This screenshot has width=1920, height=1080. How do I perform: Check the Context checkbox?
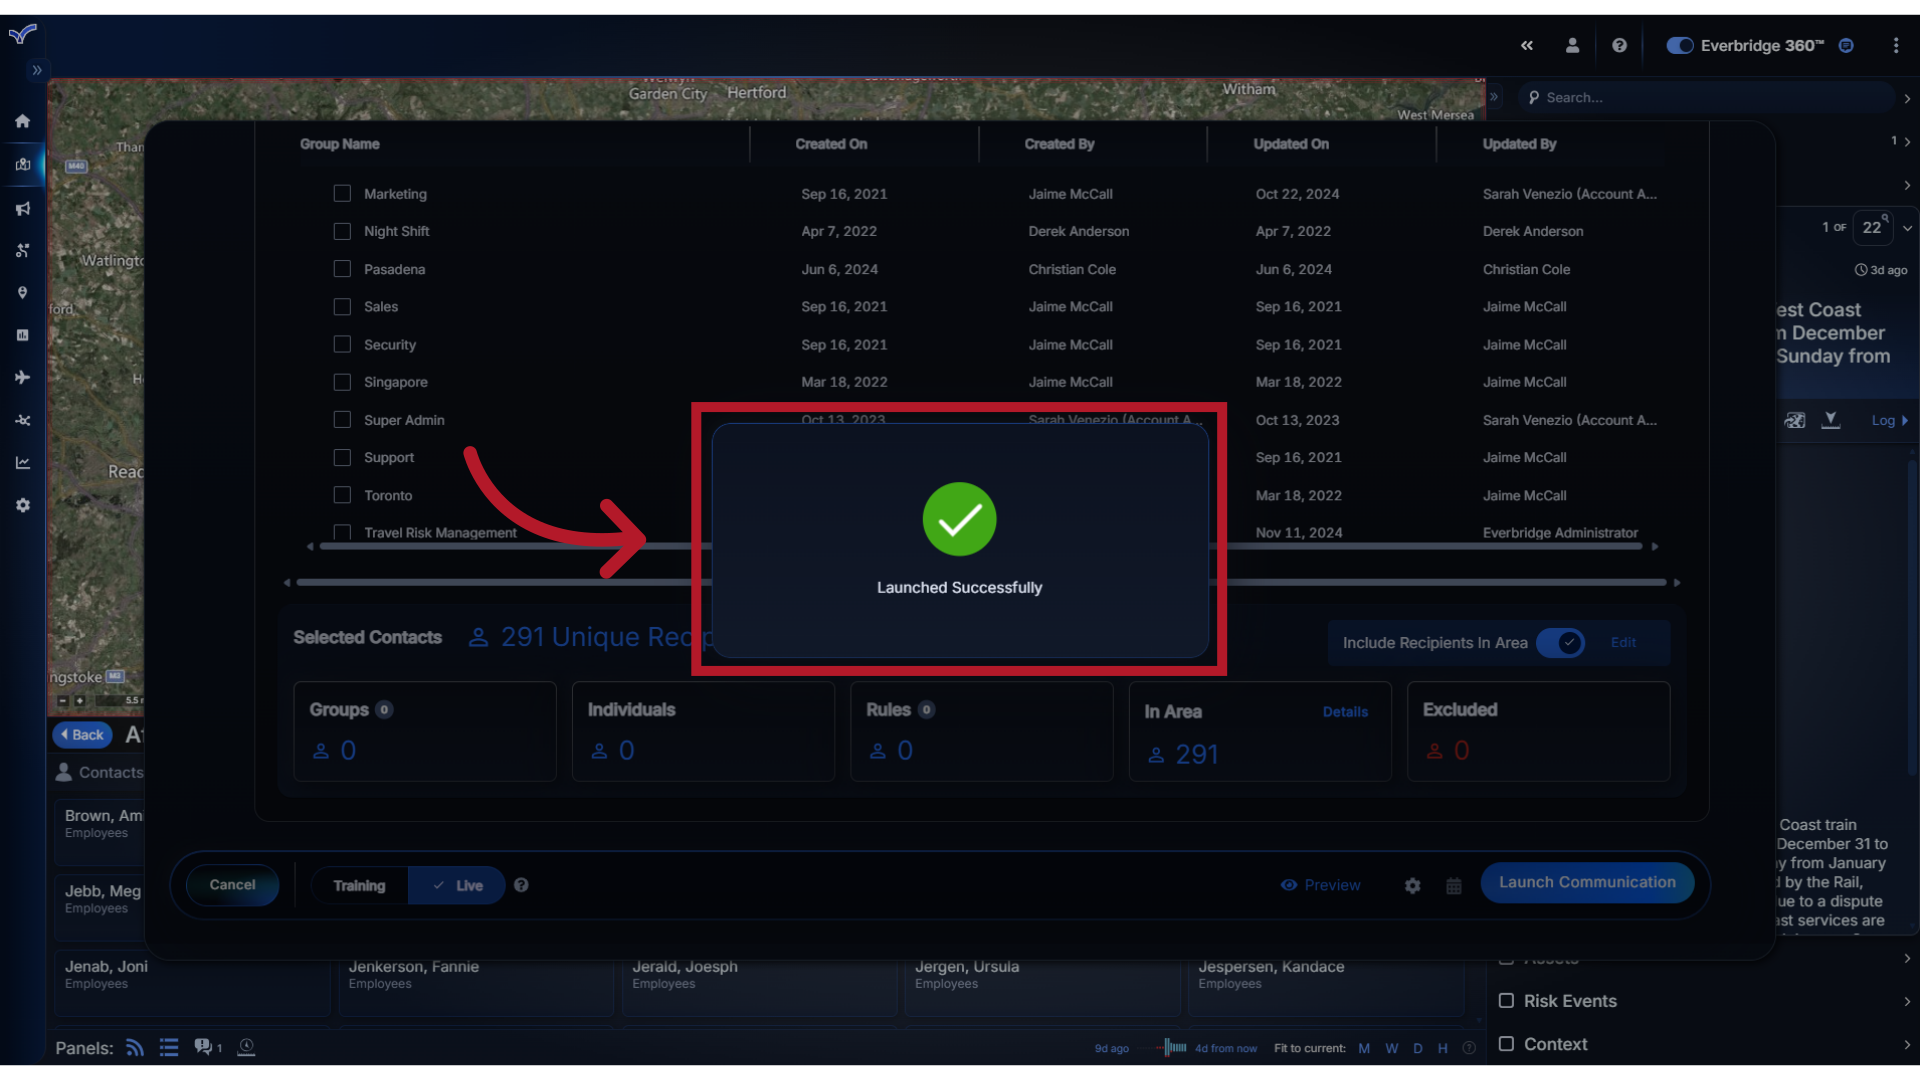[1506, 1043]
